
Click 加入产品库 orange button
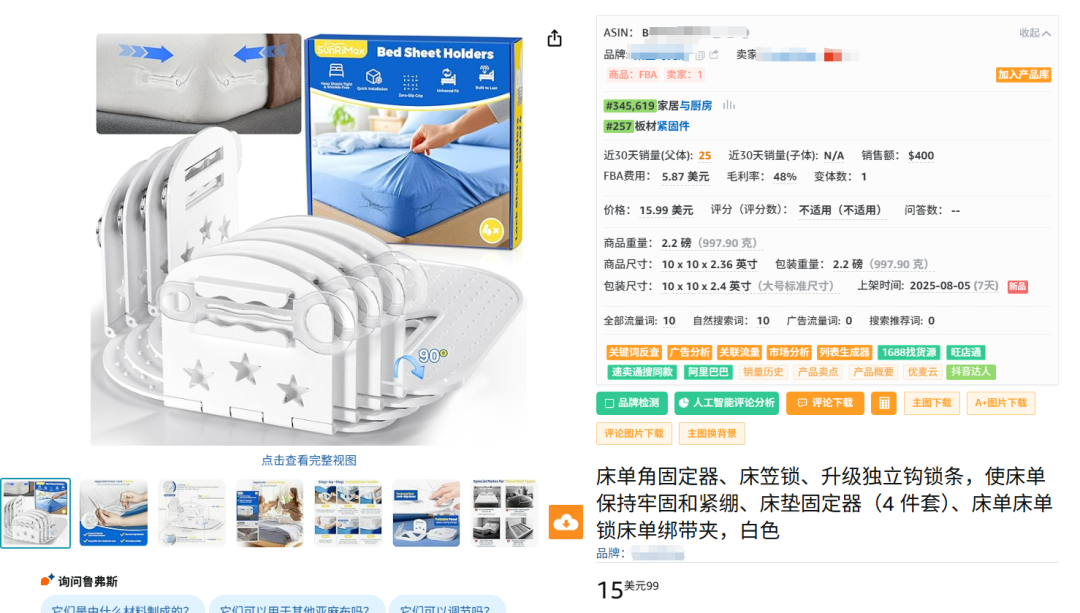point(1024,74)
